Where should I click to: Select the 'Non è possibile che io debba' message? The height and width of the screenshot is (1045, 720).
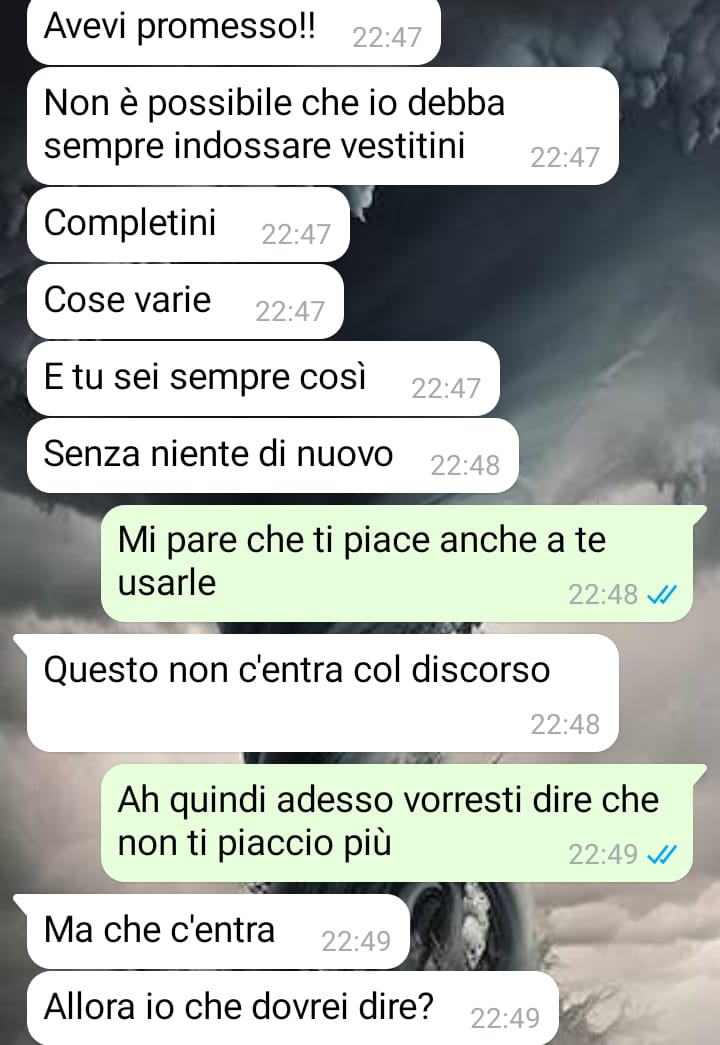323,126
